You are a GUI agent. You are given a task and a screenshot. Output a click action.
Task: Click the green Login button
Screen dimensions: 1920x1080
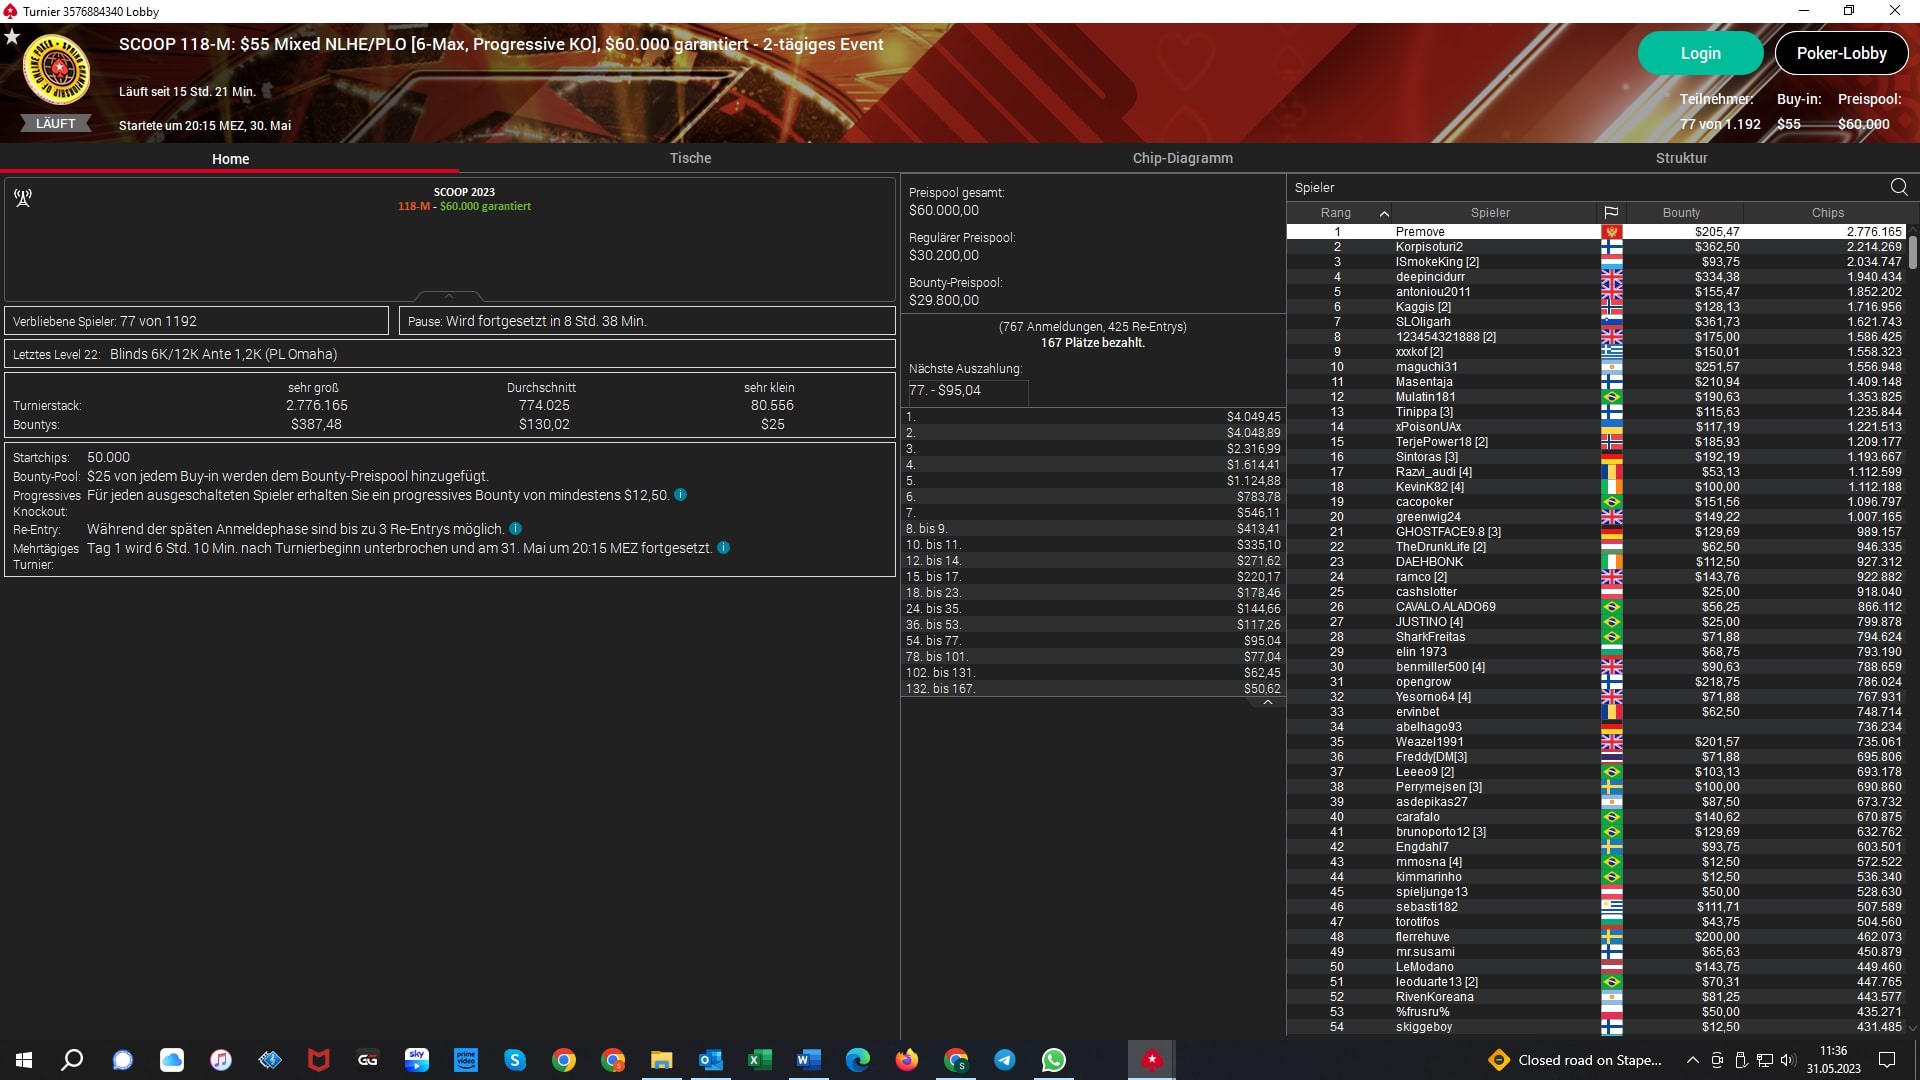[1700, 53]
